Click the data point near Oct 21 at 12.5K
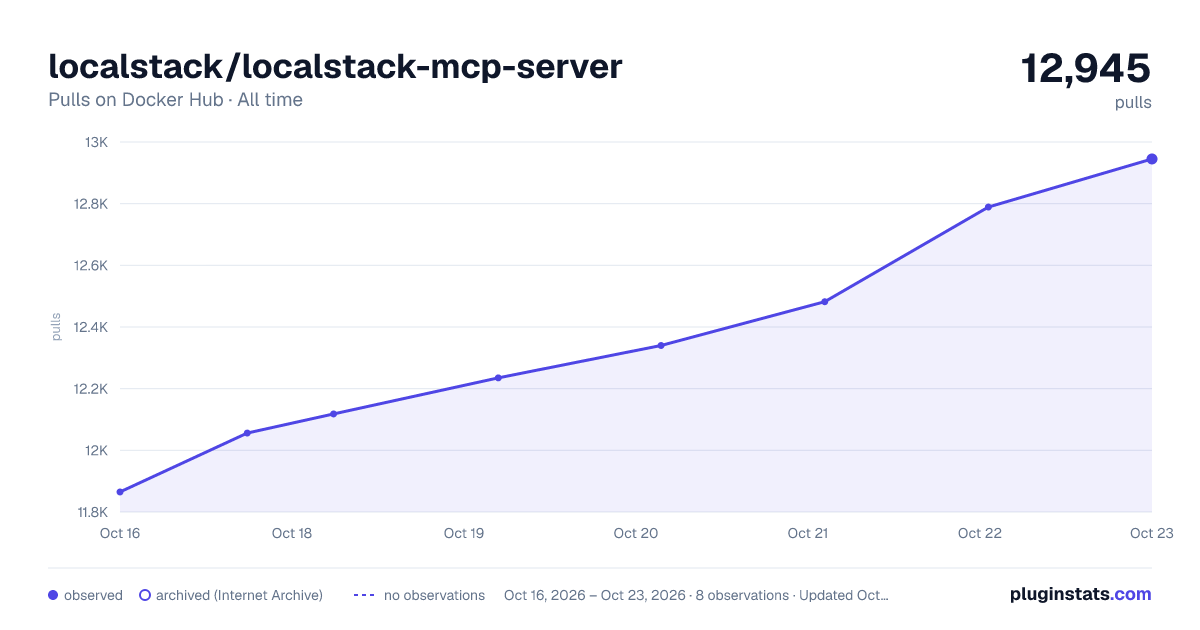Screen dimensions: 1200x630 click(825, 301)
